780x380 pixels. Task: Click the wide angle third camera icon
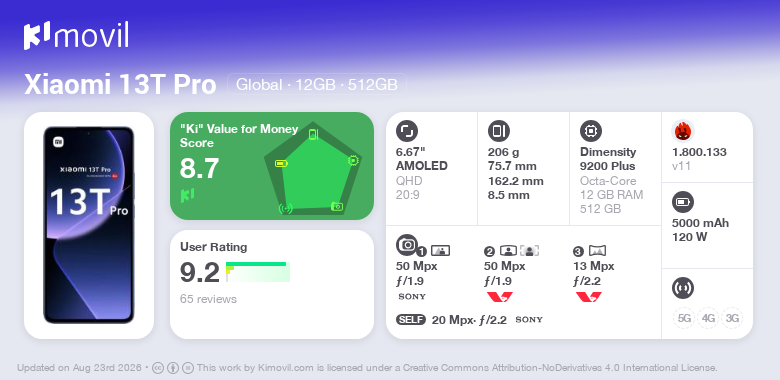[x=597, y=251]
